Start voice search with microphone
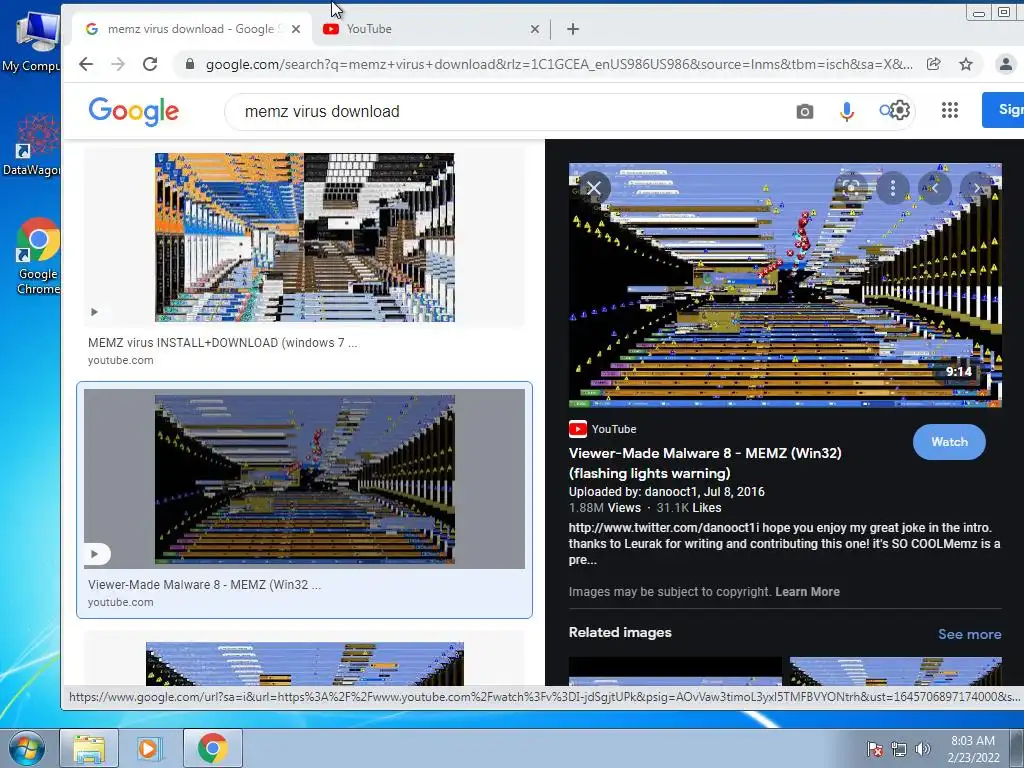The width and height of the screenshot is (1024, 768). point(846,112)
